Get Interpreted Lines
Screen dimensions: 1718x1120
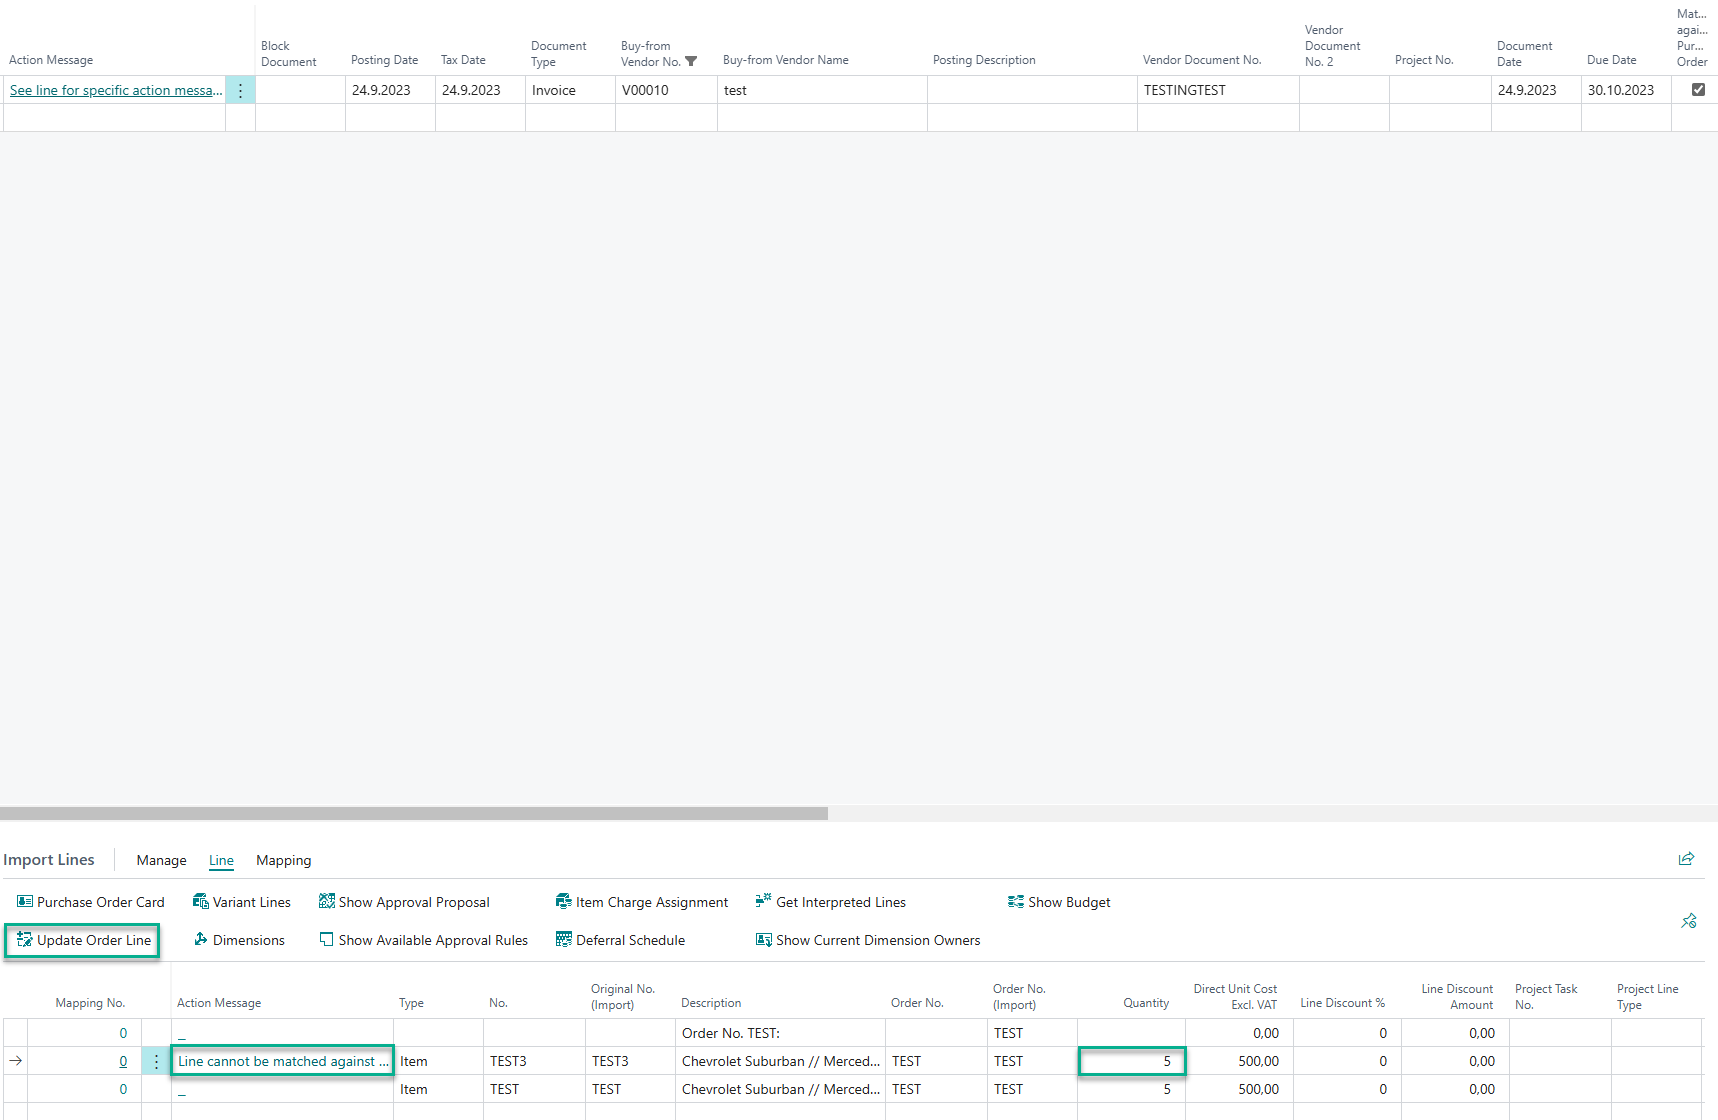coord(830,901)
